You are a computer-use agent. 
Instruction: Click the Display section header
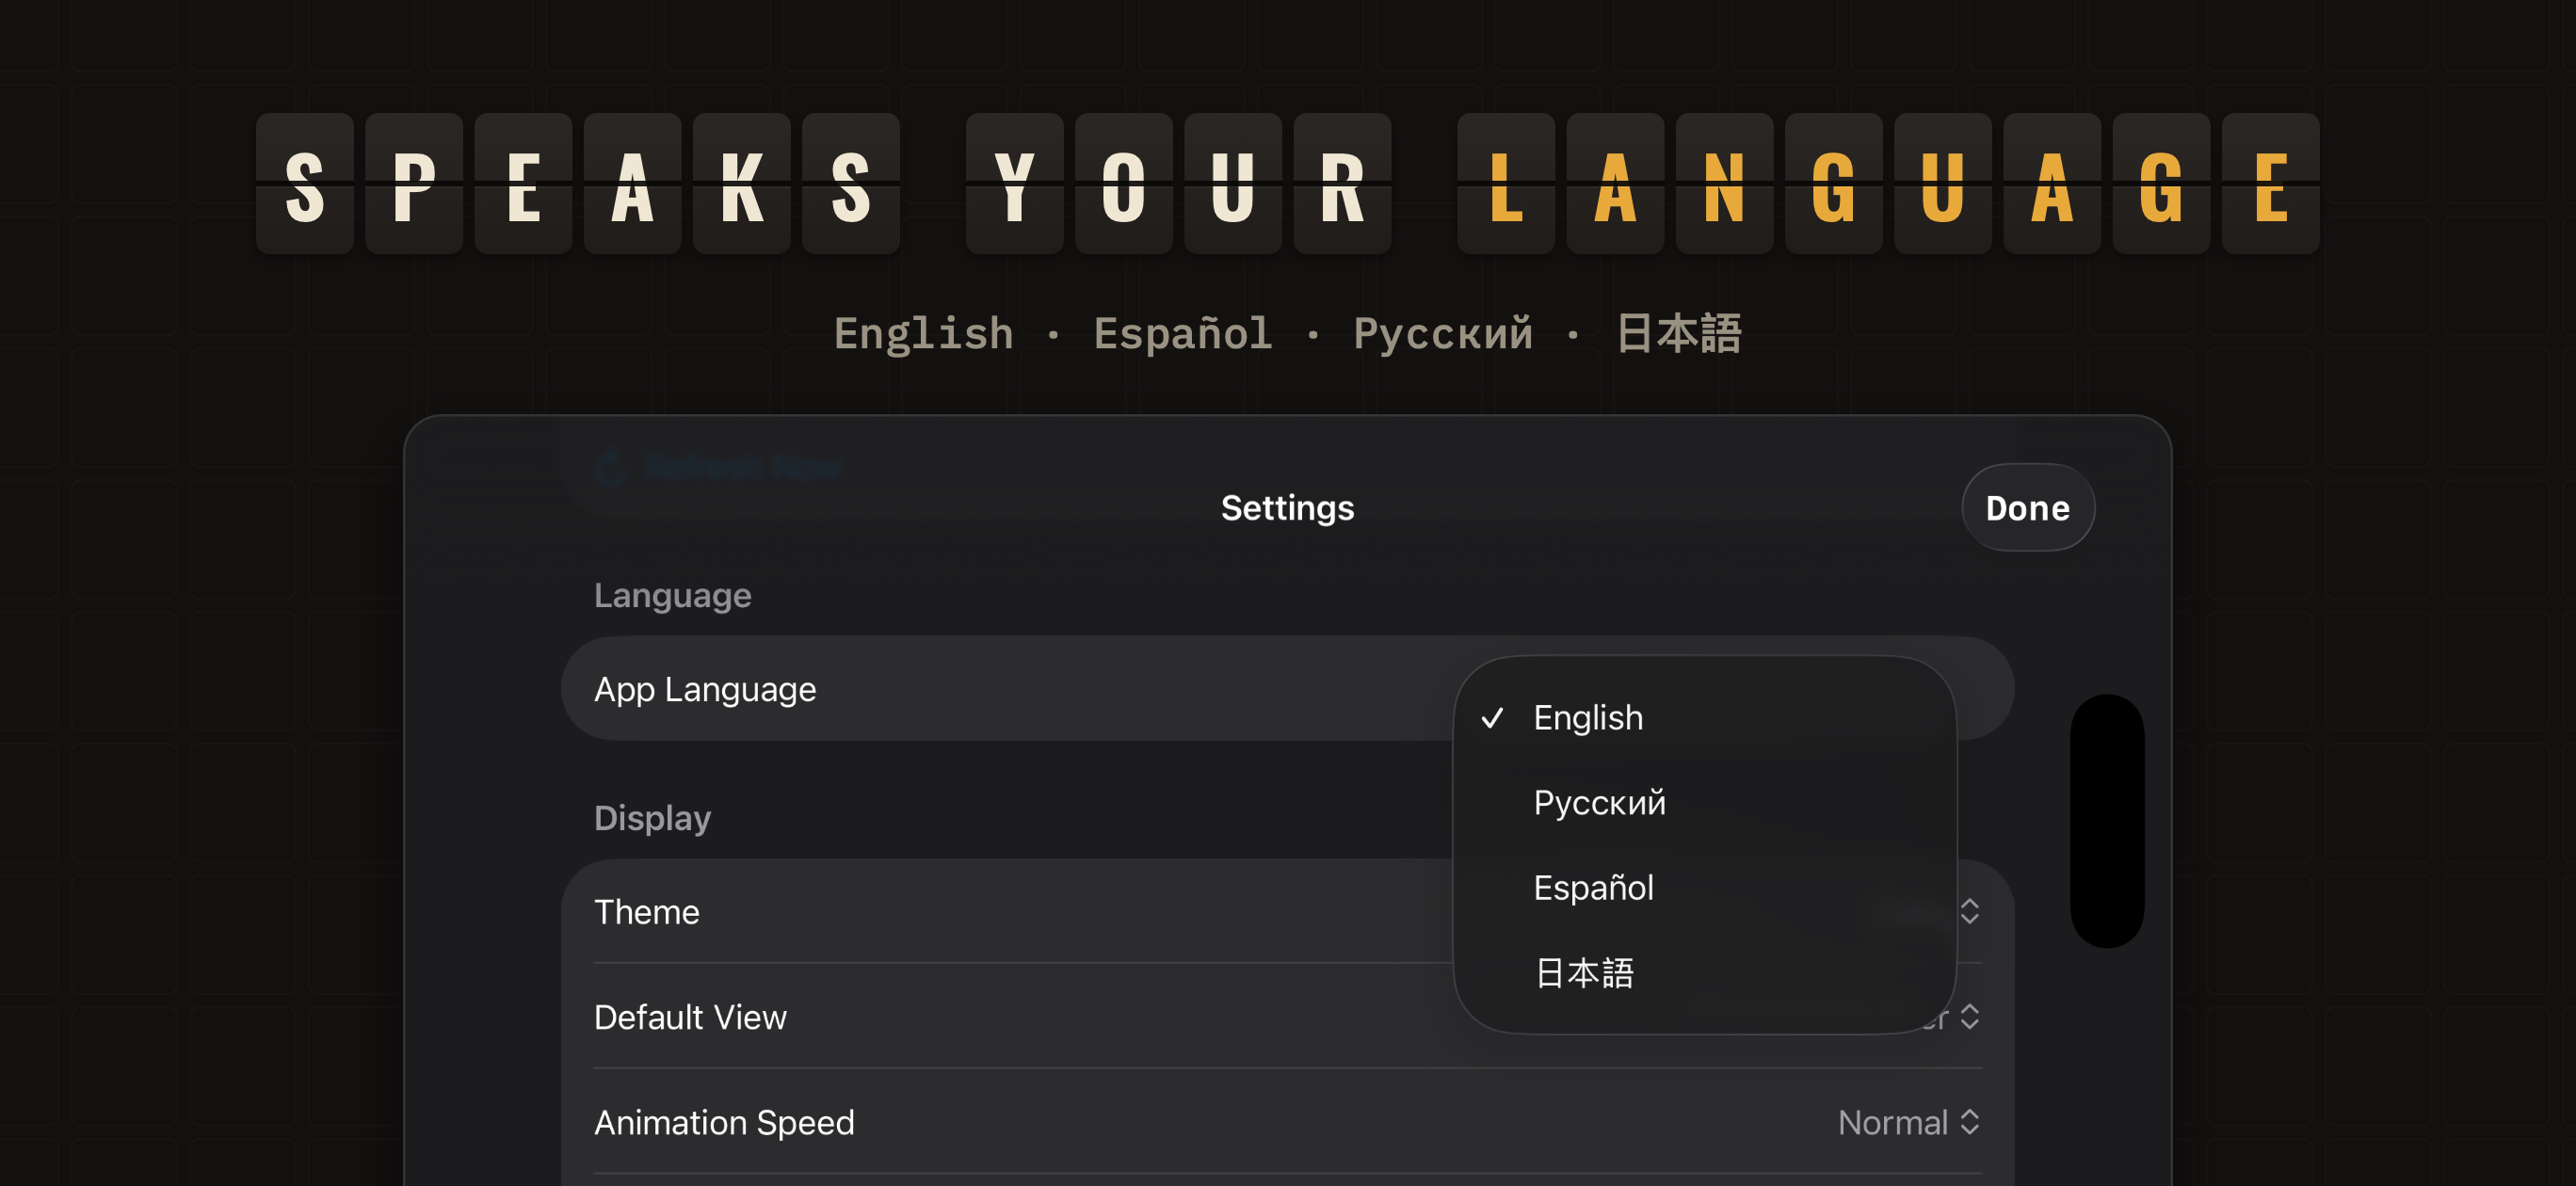[x=652, y=818]
